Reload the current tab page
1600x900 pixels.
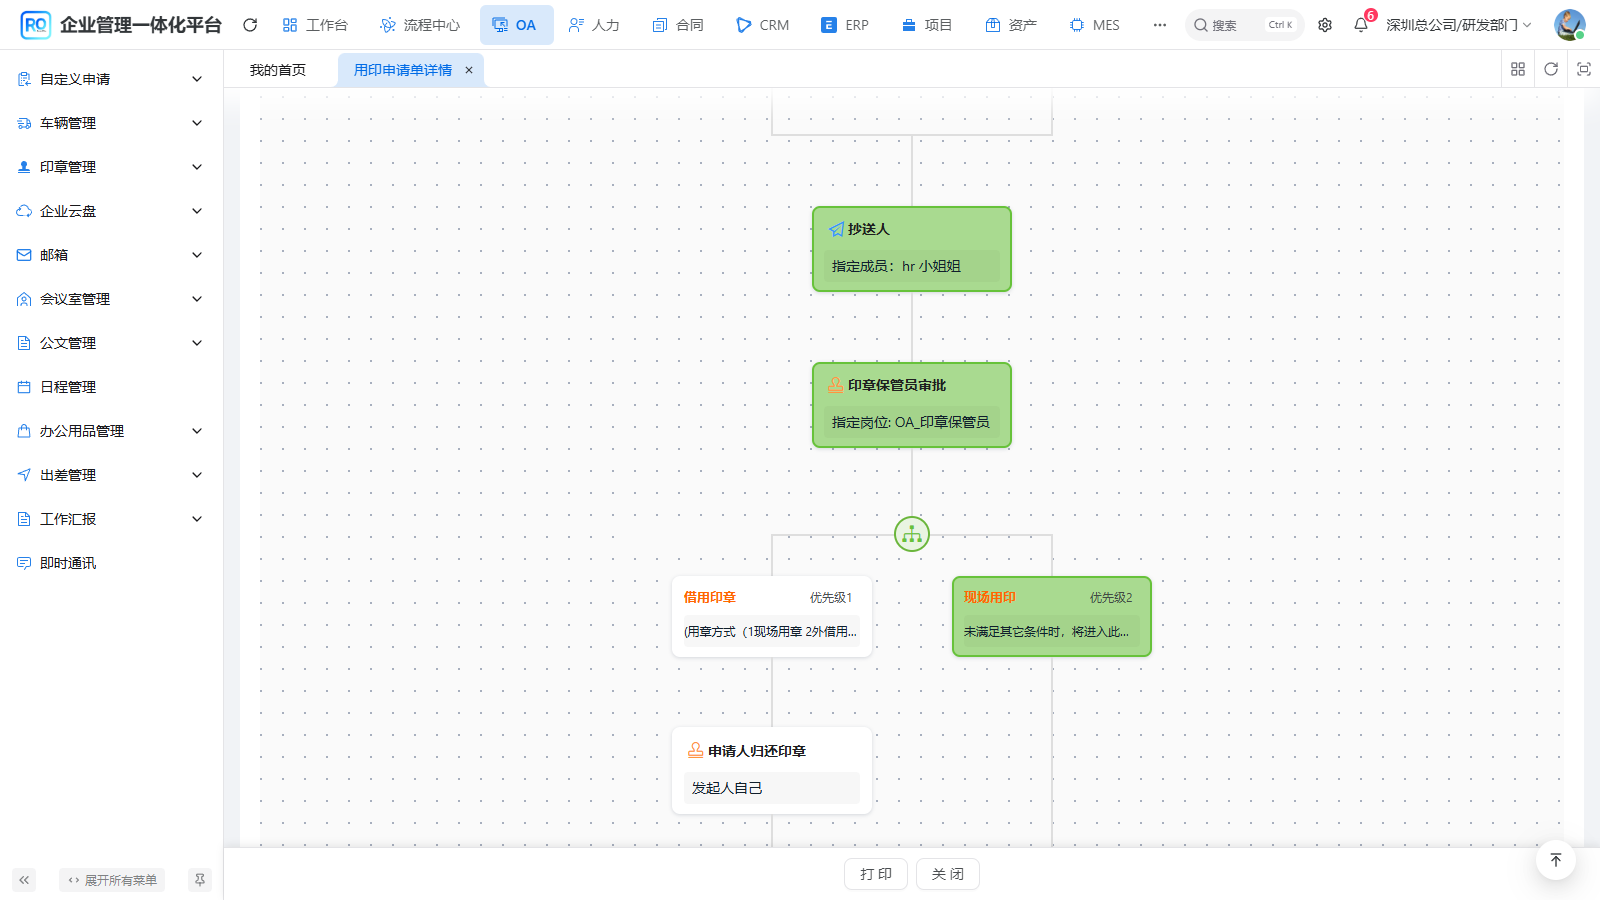click(x=1551, y=69)
